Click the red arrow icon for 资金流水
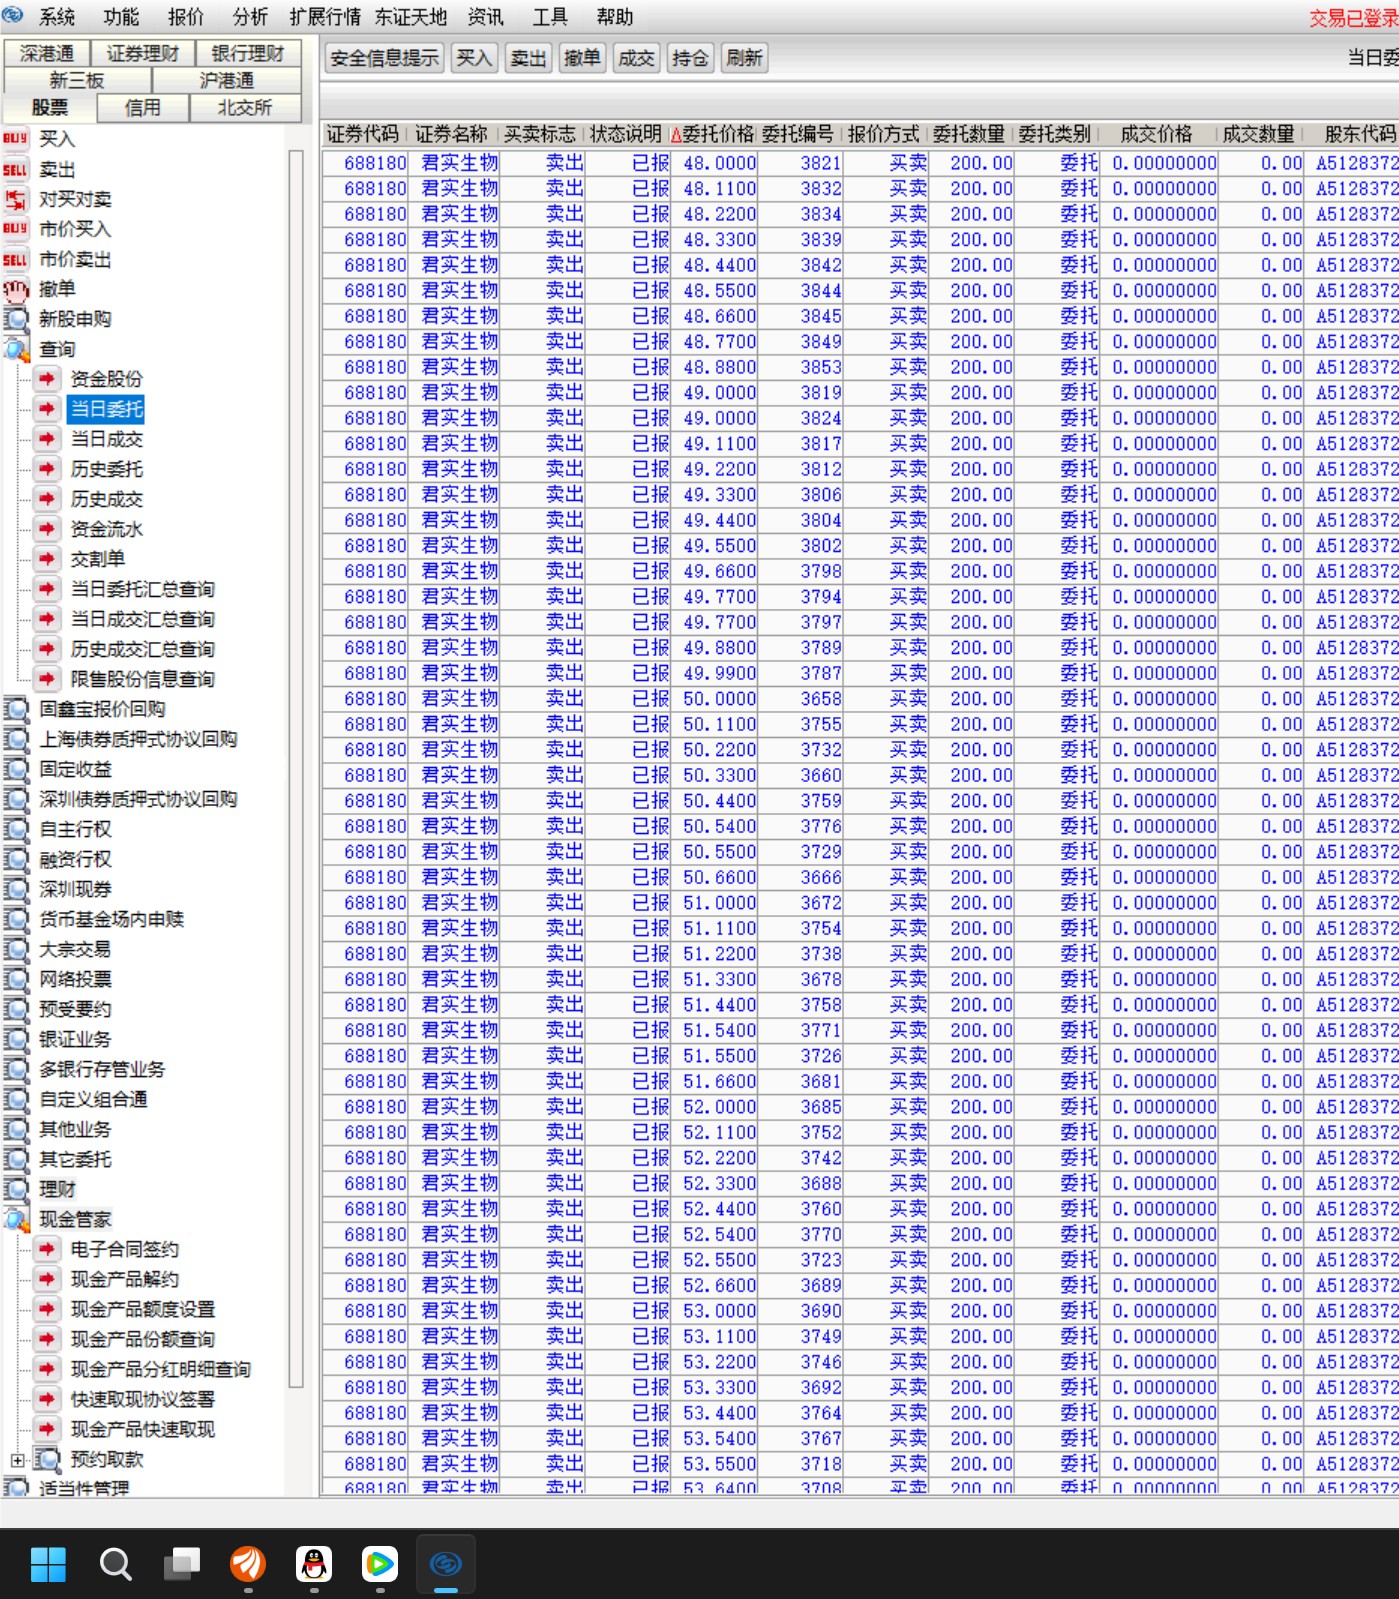This screenshot has height=1599, width=1399. click(x=47, y=529)
